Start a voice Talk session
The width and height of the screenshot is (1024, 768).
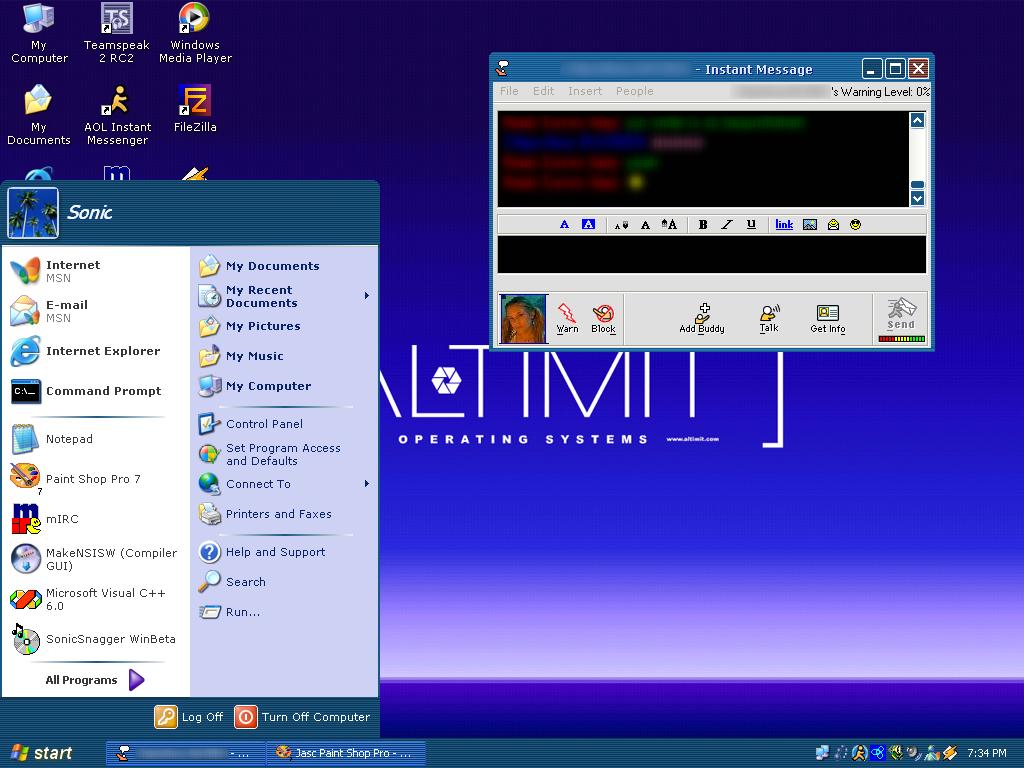coord(768,318)
